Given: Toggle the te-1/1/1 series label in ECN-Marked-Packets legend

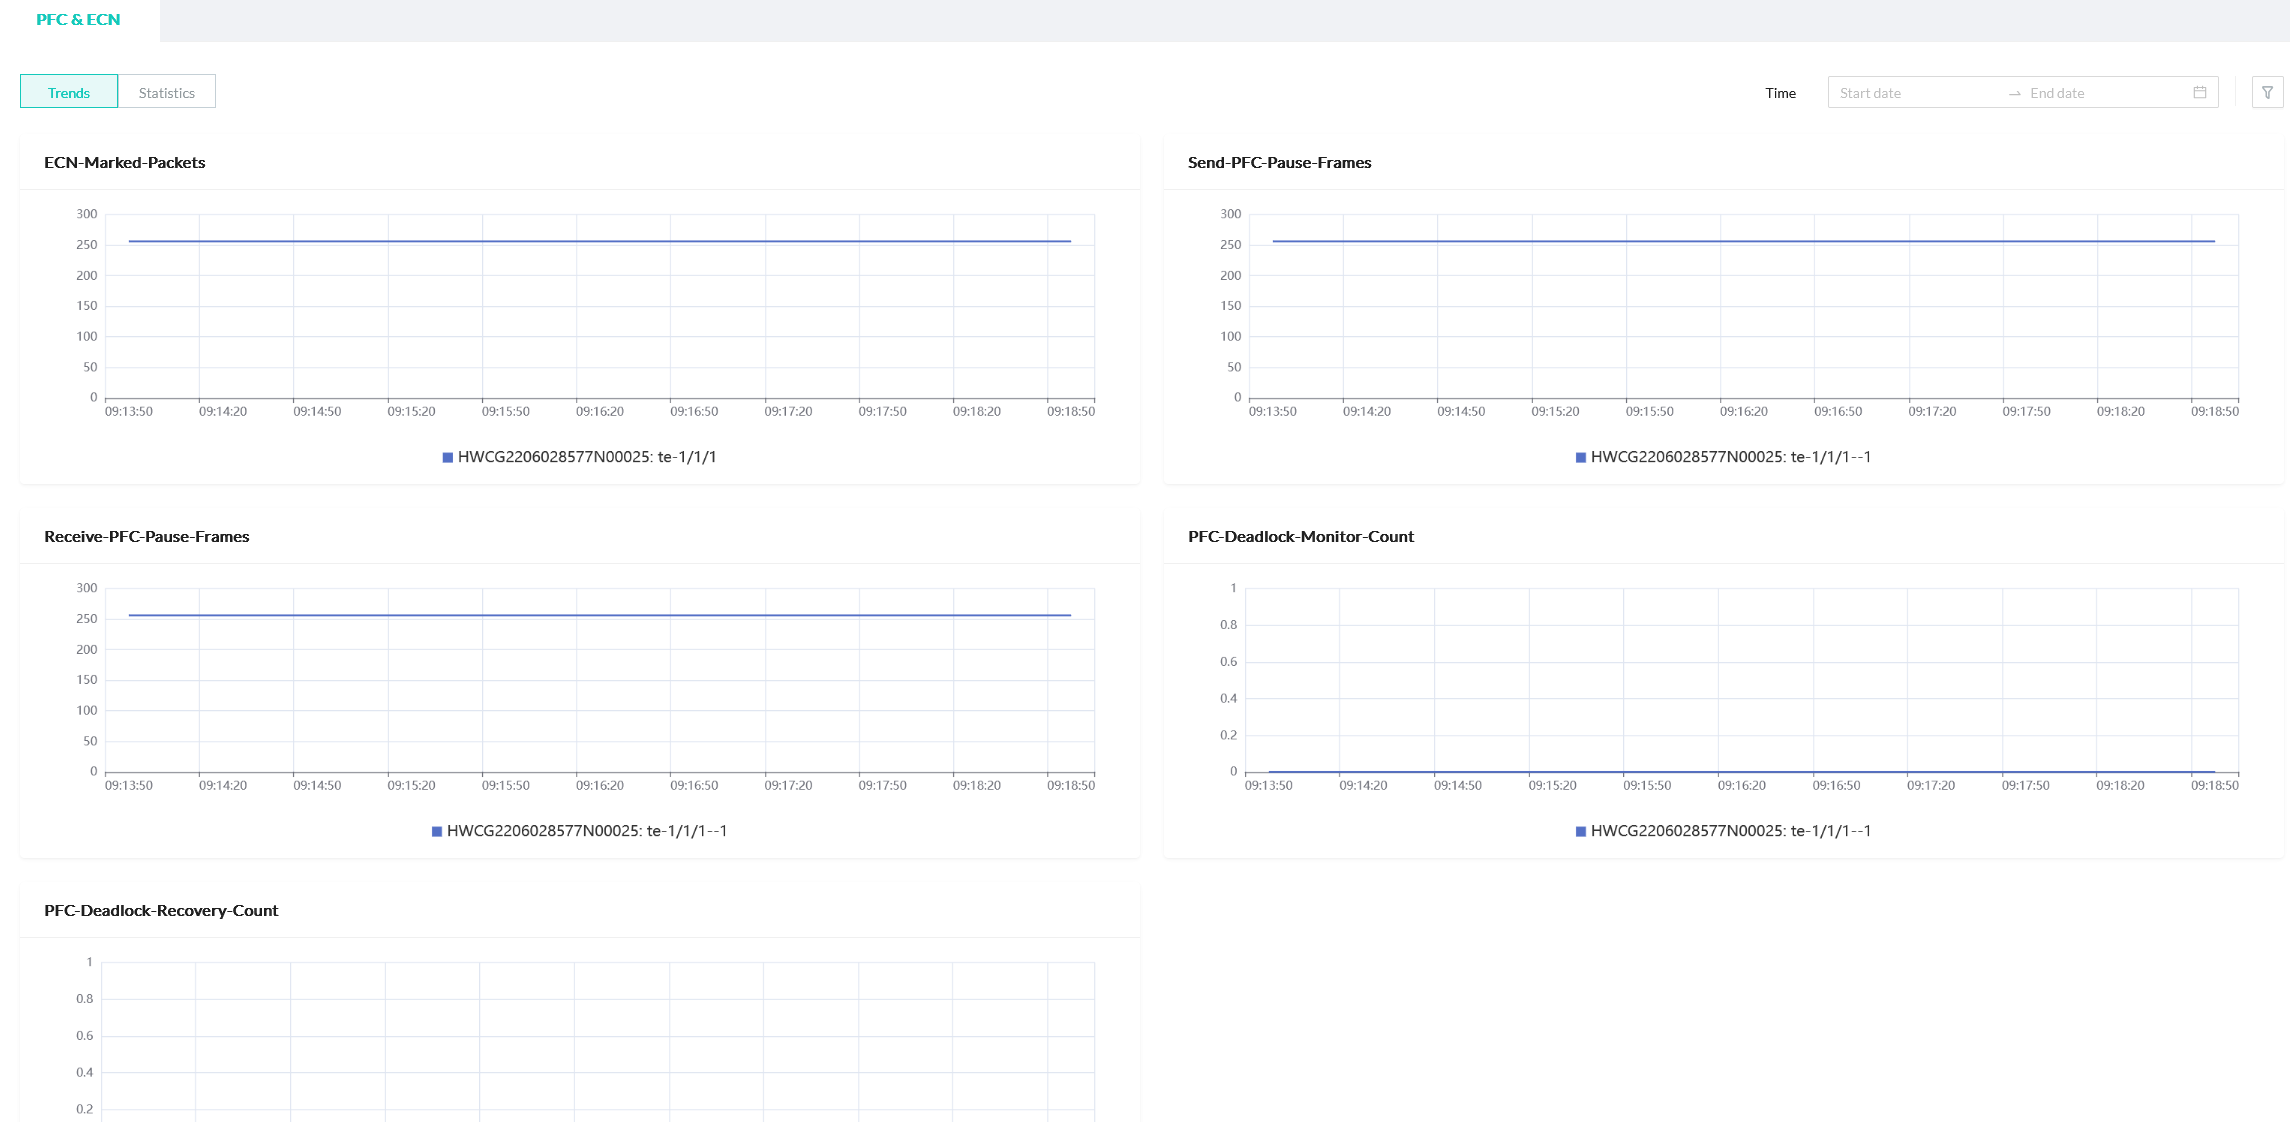Looking at the screenshot, I should point(587,457).
